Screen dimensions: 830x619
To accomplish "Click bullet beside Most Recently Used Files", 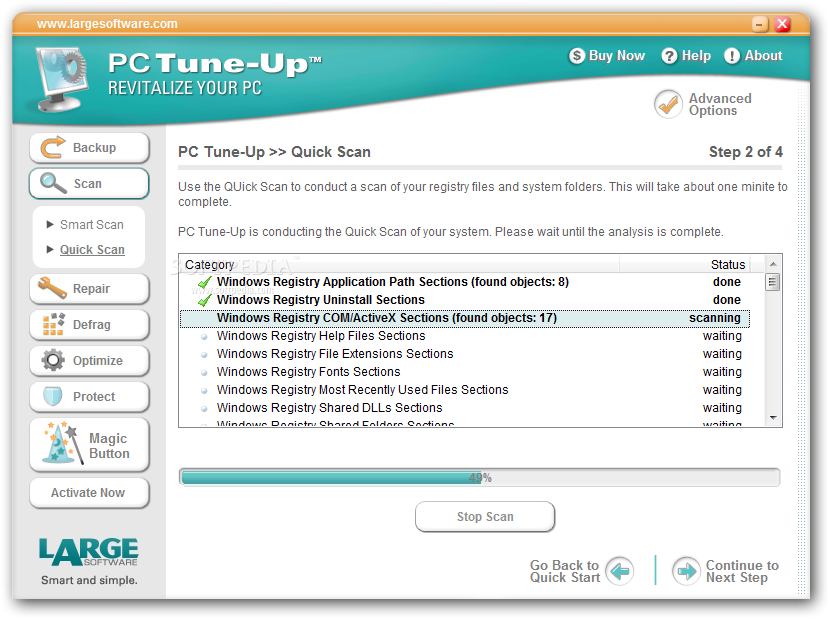I will (x=204, y=391).
